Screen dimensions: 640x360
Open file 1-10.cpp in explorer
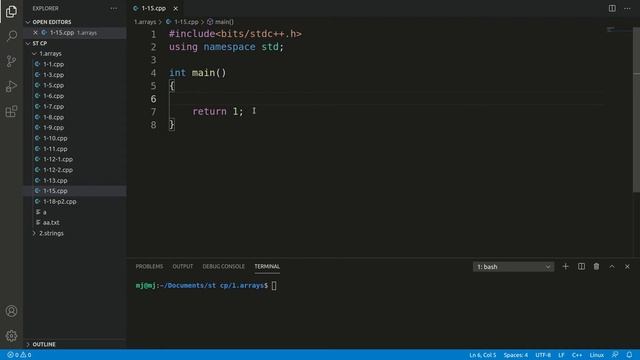tap(55, 138)
